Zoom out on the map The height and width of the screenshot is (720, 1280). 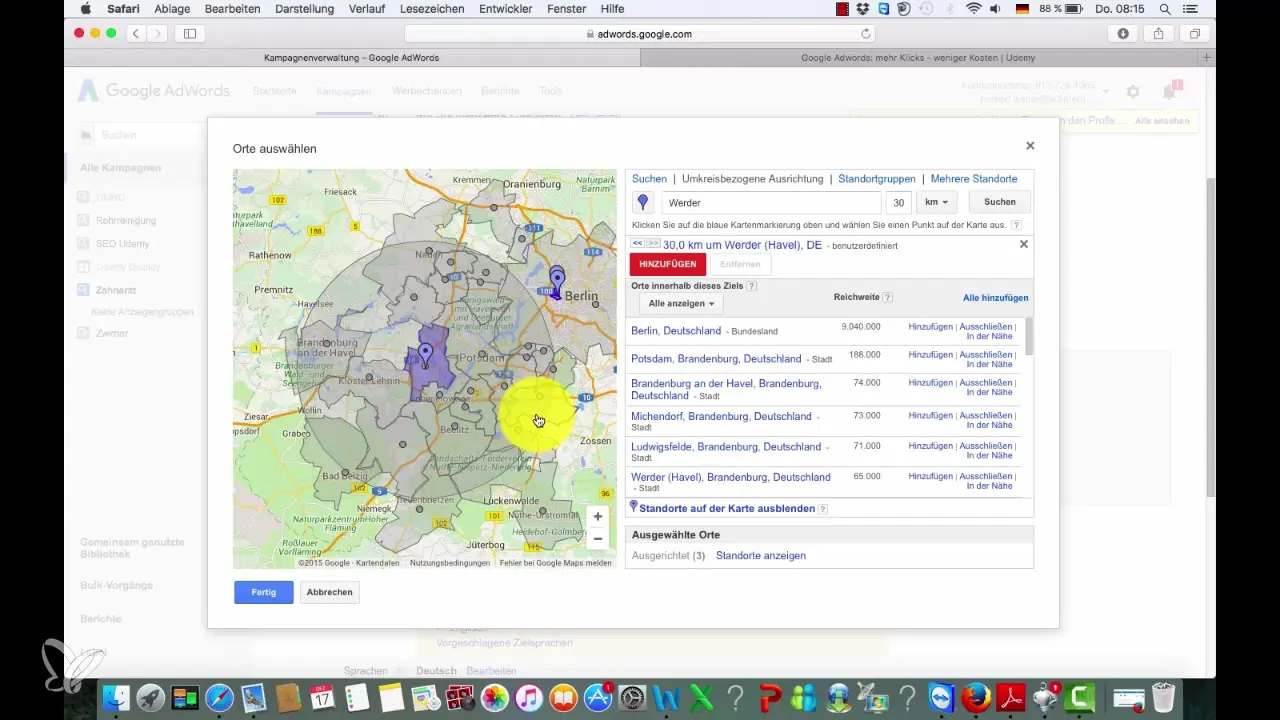[598, 539]
